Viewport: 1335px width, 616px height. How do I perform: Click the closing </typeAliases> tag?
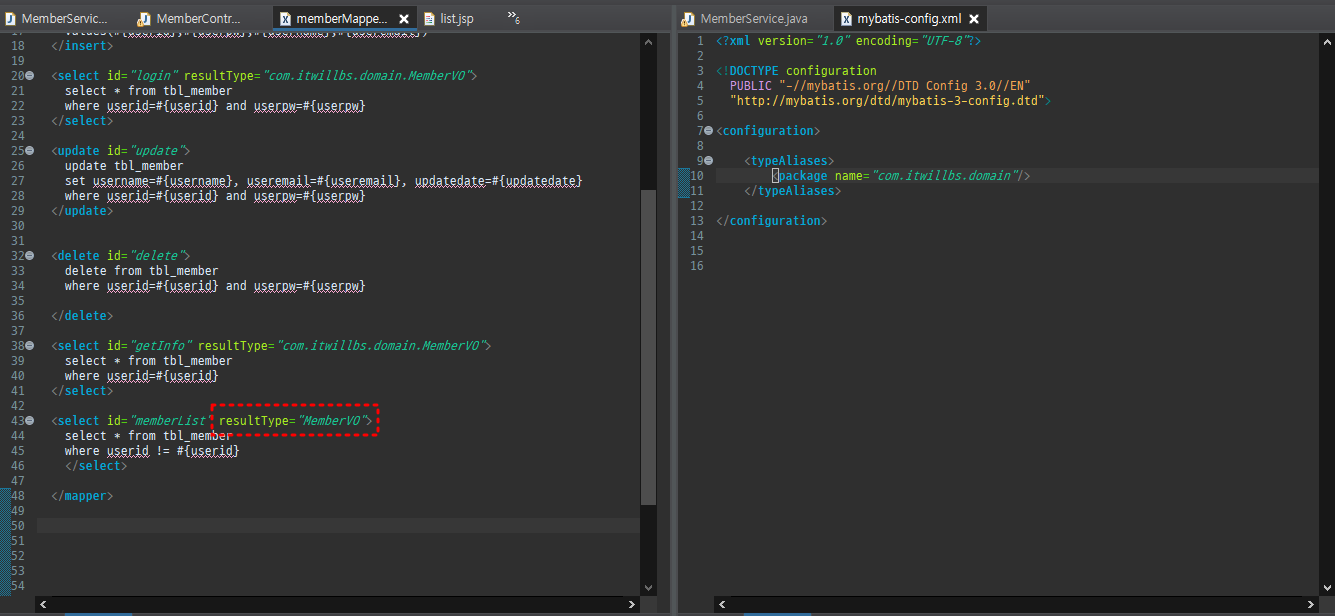pos(793,191)
